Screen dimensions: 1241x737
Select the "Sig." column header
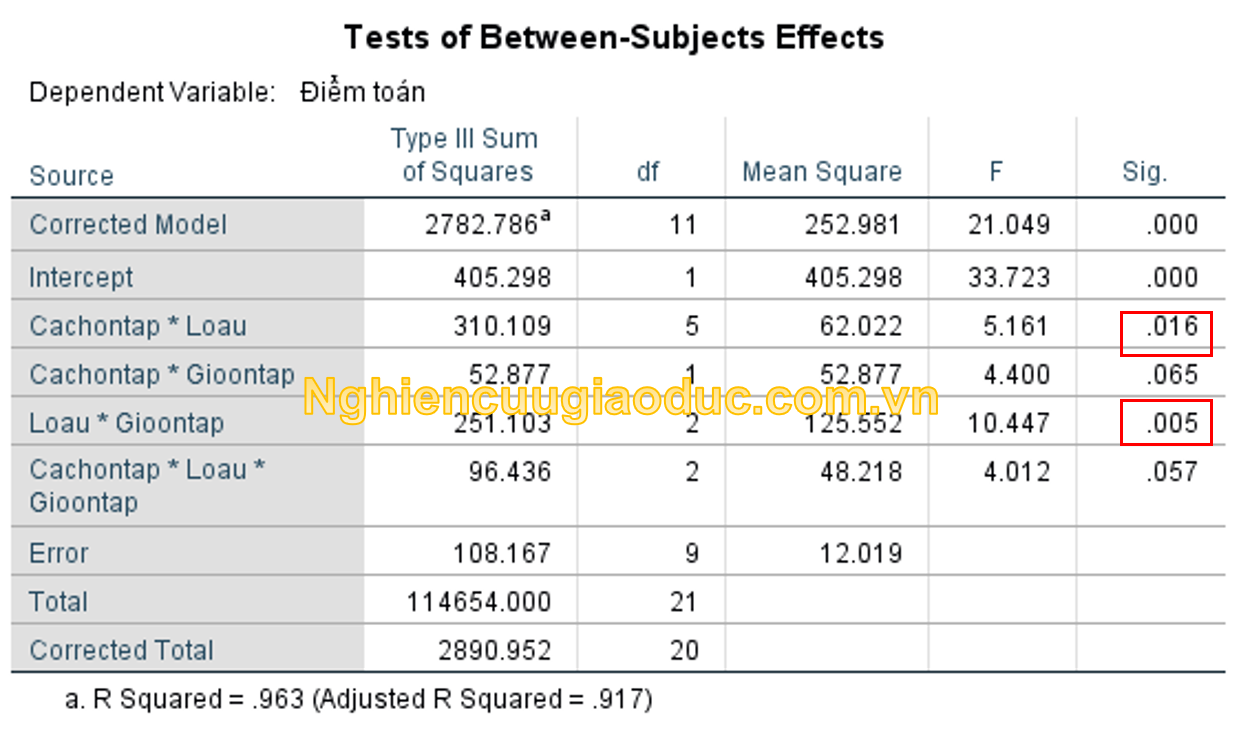coord(1144,173)
